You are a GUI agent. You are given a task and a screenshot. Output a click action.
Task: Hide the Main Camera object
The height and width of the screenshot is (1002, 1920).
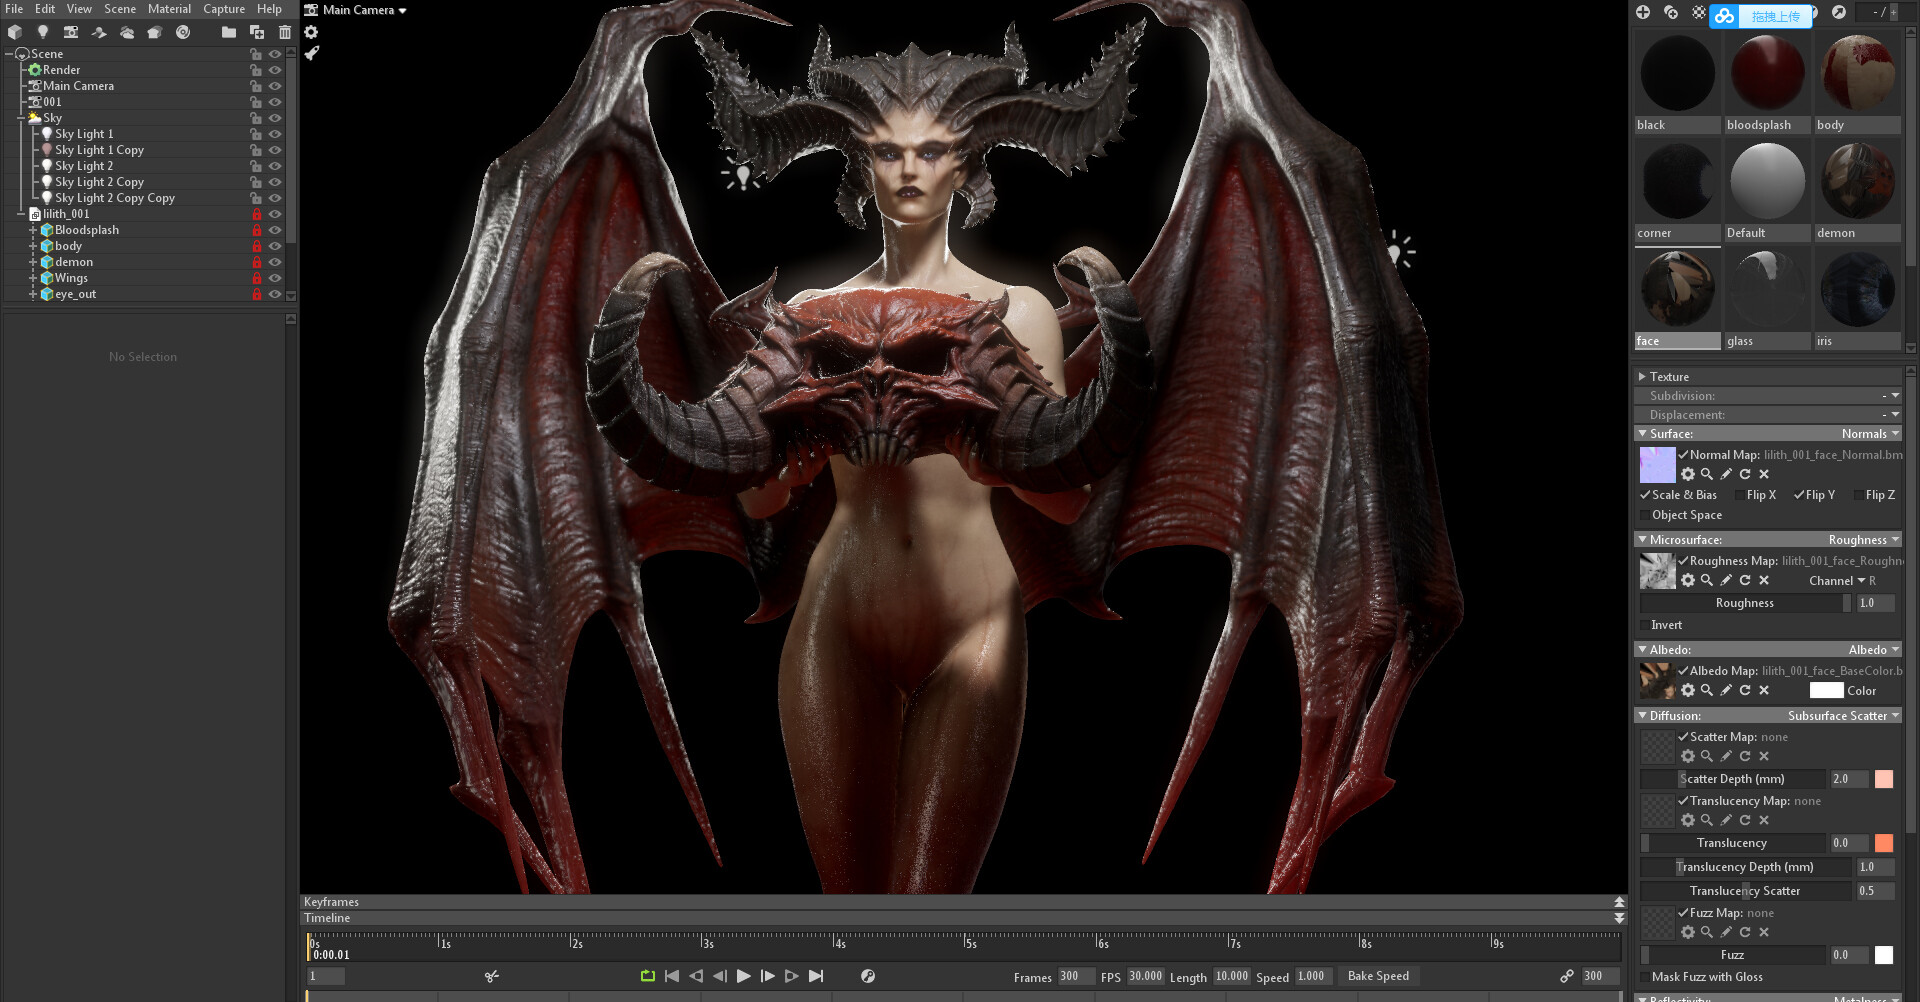[275, 86]
